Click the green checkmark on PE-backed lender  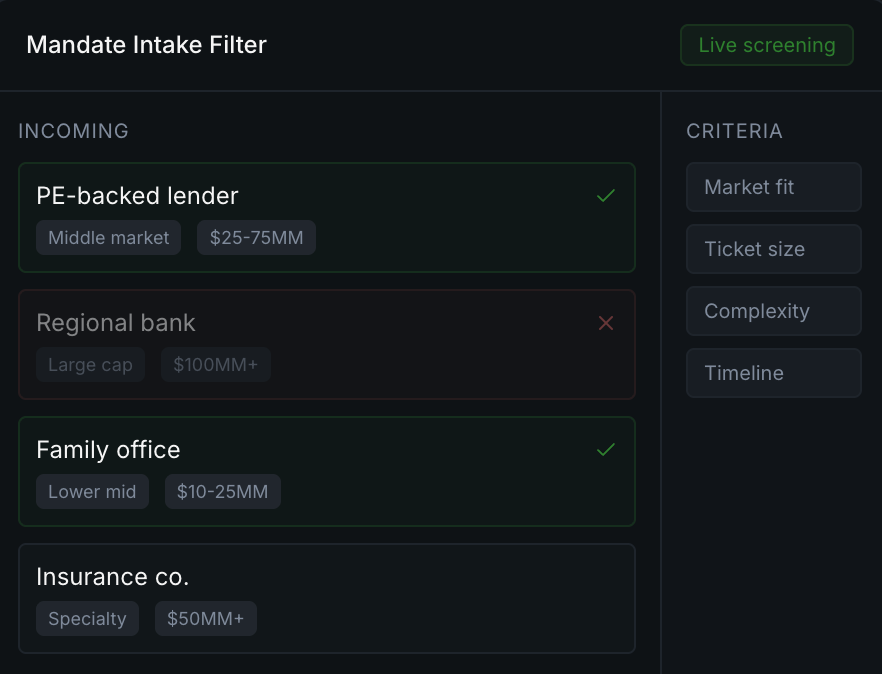(605, 196)
